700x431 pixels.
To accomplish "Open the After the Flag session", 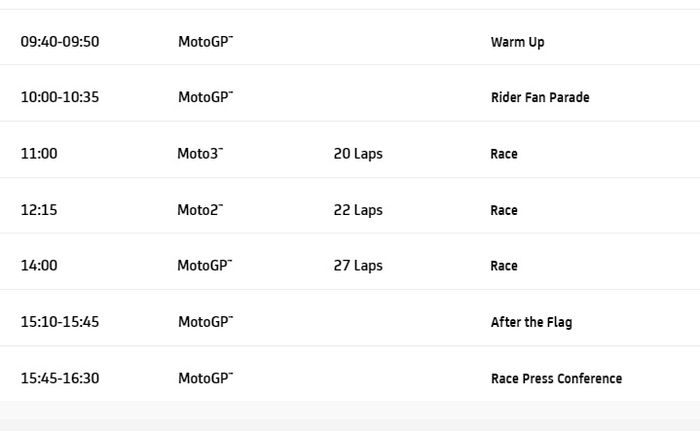I will [x=531, y=322].
